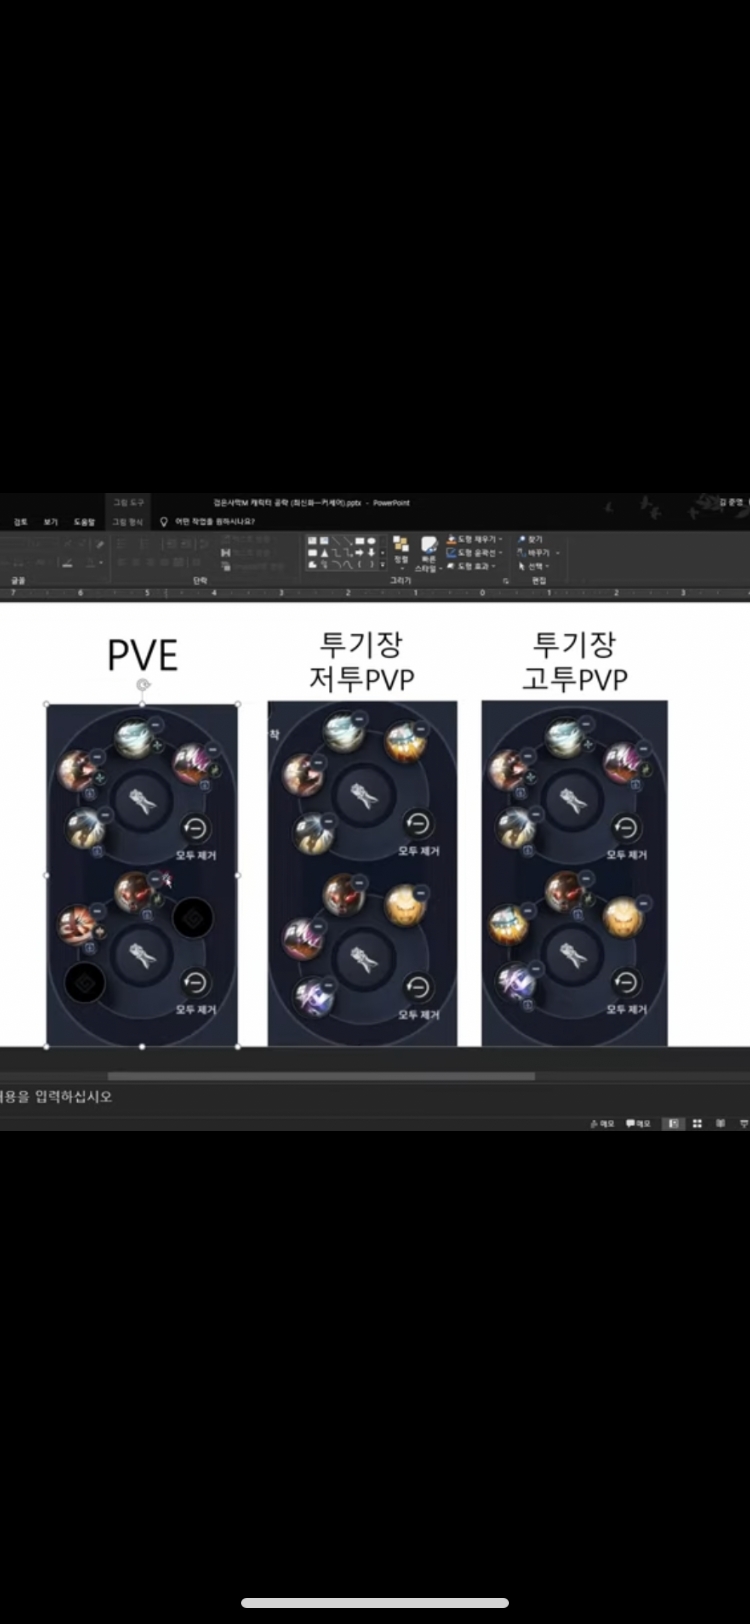Click the orange right skill in 고투PVP lower wheel

pos(622,916)
